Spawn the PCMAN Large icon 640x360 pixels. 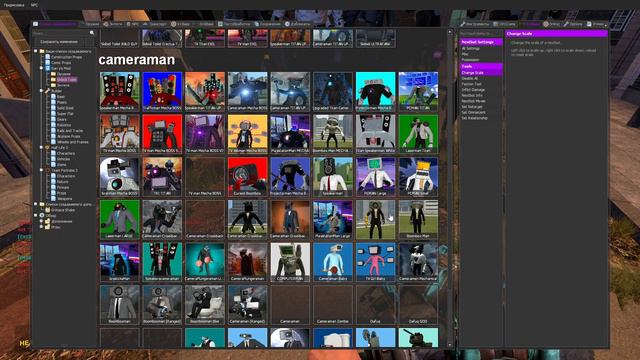[x=376, y=176]
